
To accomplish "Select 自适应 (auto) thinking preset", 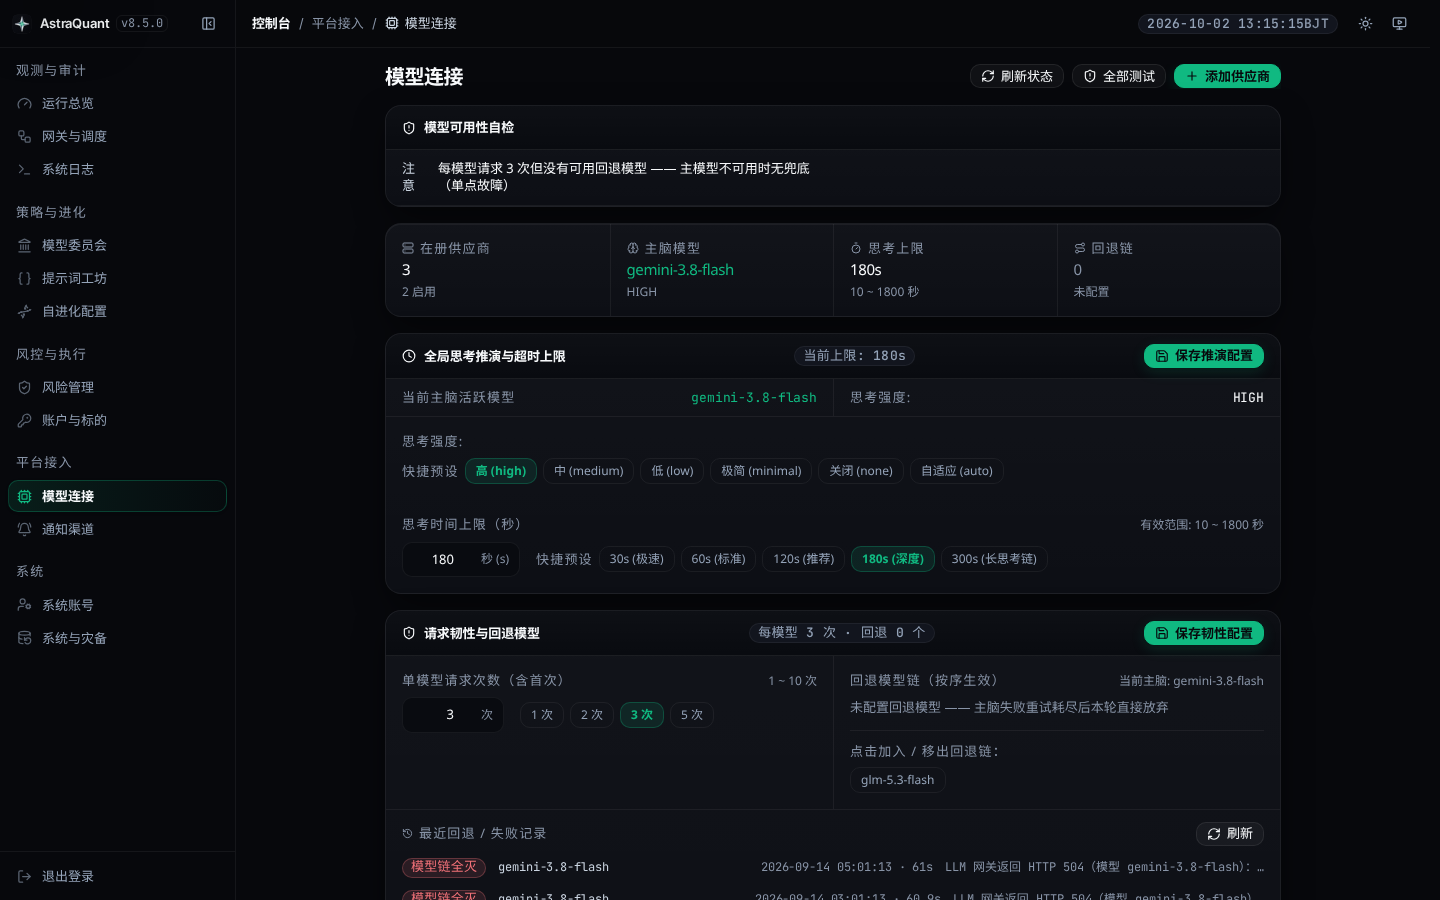I will click(957, 471).
